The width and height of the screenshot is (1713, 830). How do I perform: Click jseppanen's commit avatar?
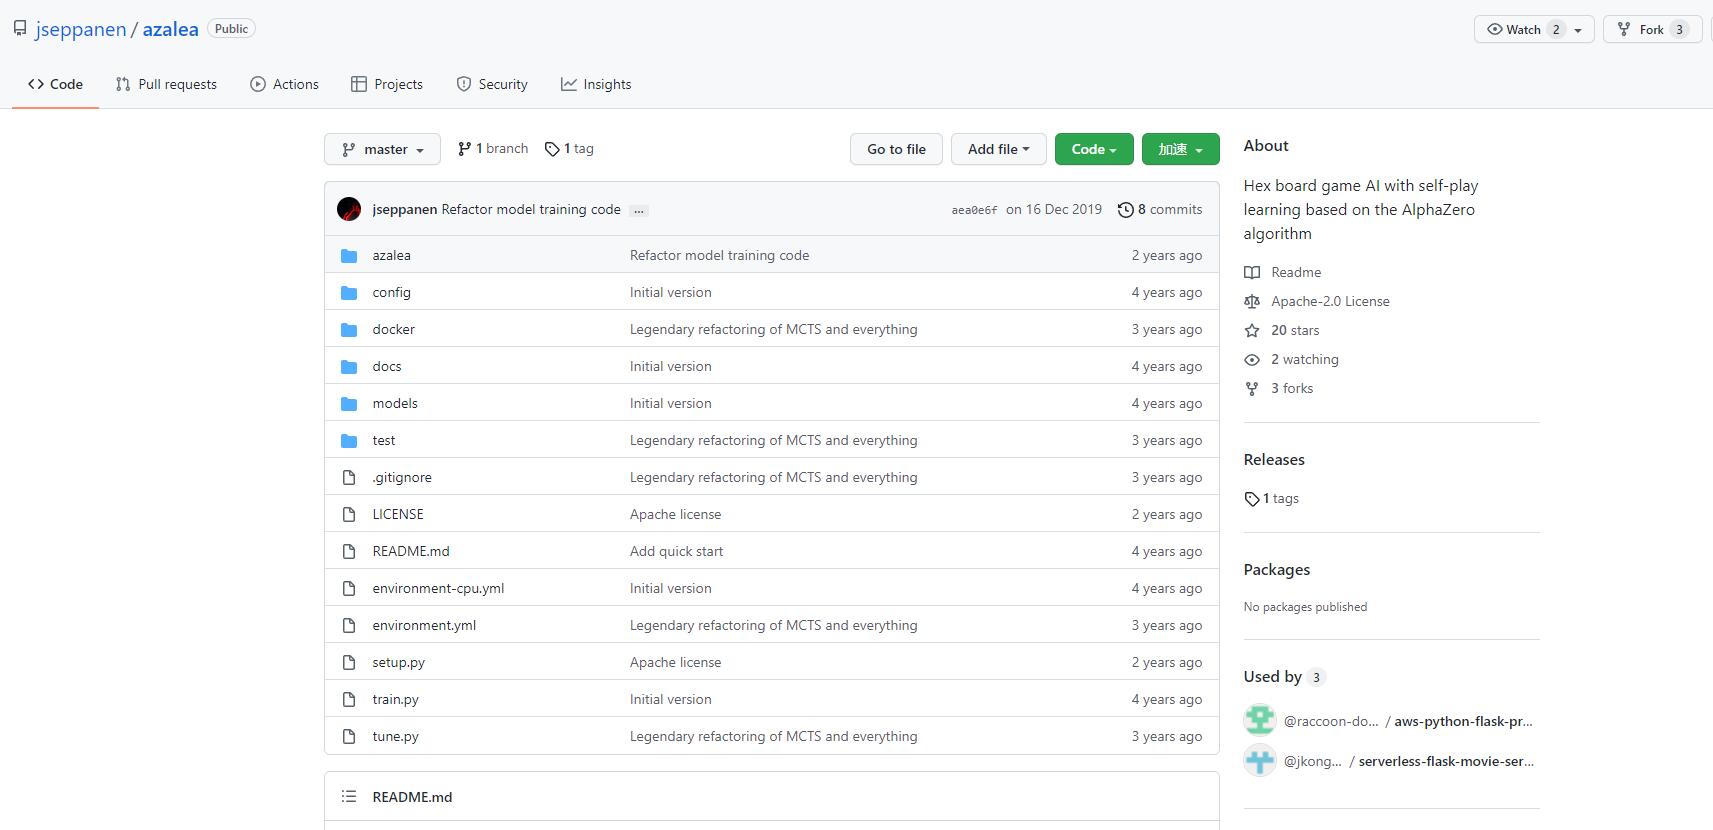(x=349, y=209)
